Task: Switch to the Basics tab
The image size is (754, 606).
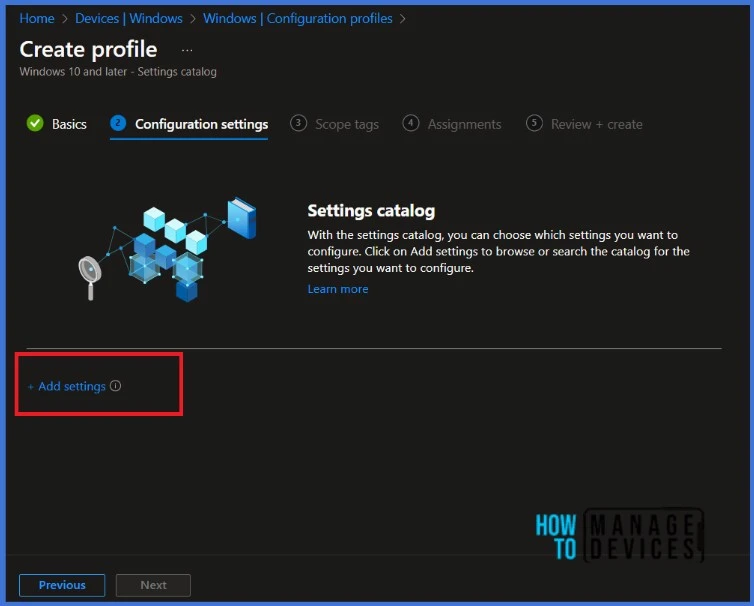Action: pos(69,125)
